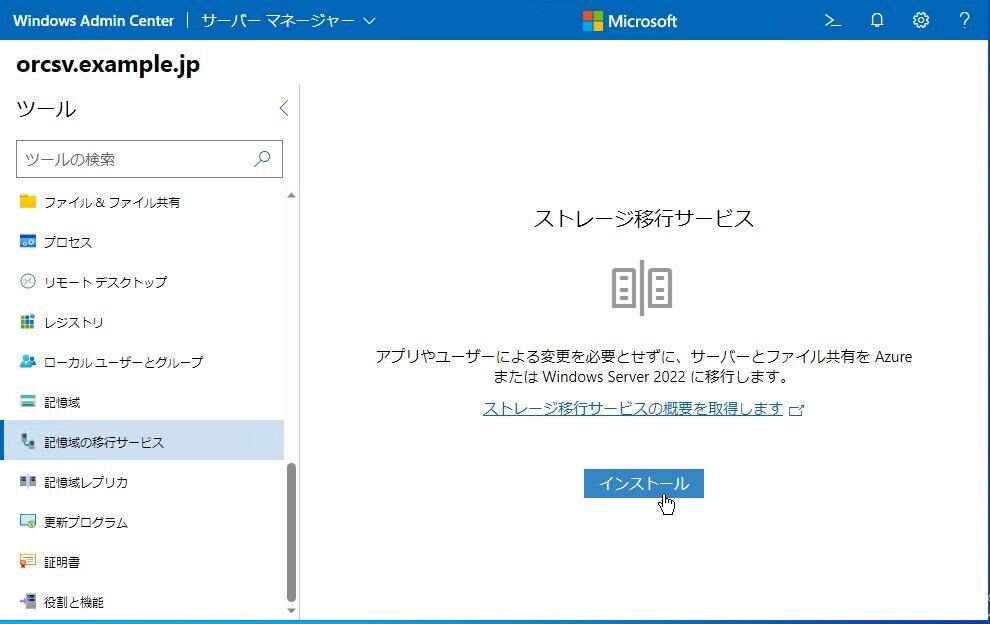Select 役割と機能 entry
Image resolution: width=990 pixels, height=624 pixels.
pos(143,602)
